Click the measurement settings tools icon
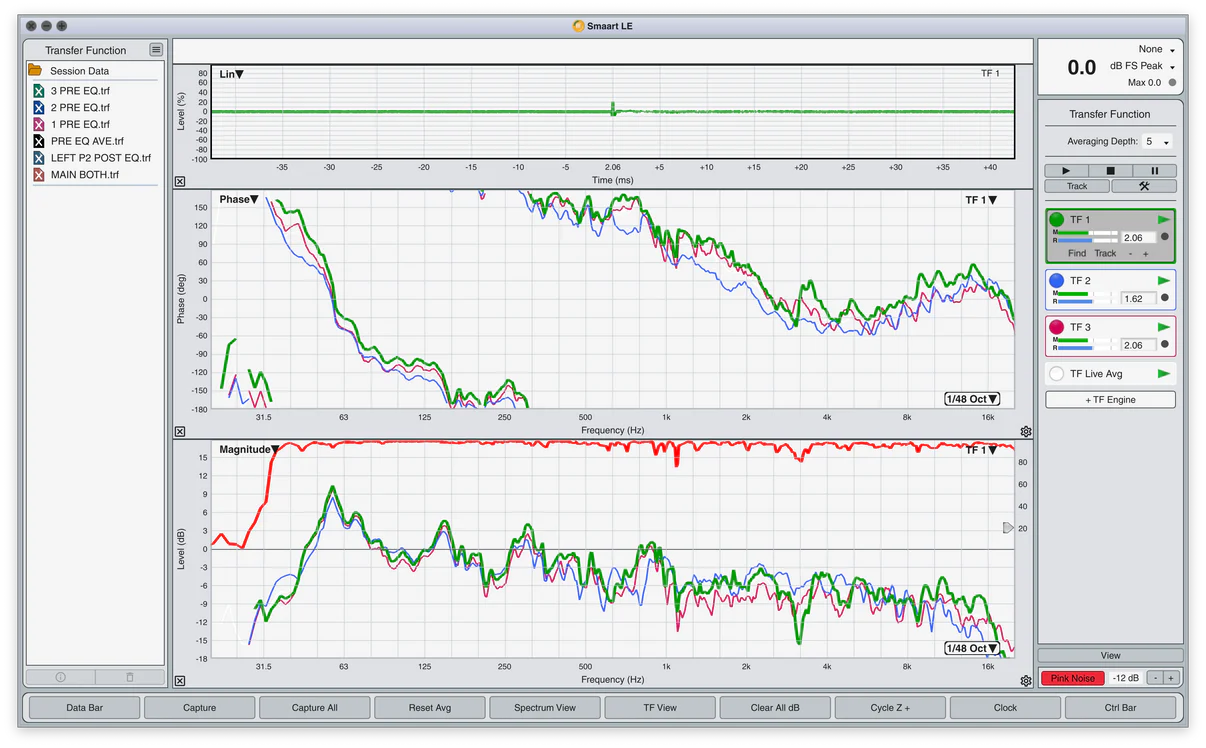Screen dimensions: 1206x748 pos(1143,186)
